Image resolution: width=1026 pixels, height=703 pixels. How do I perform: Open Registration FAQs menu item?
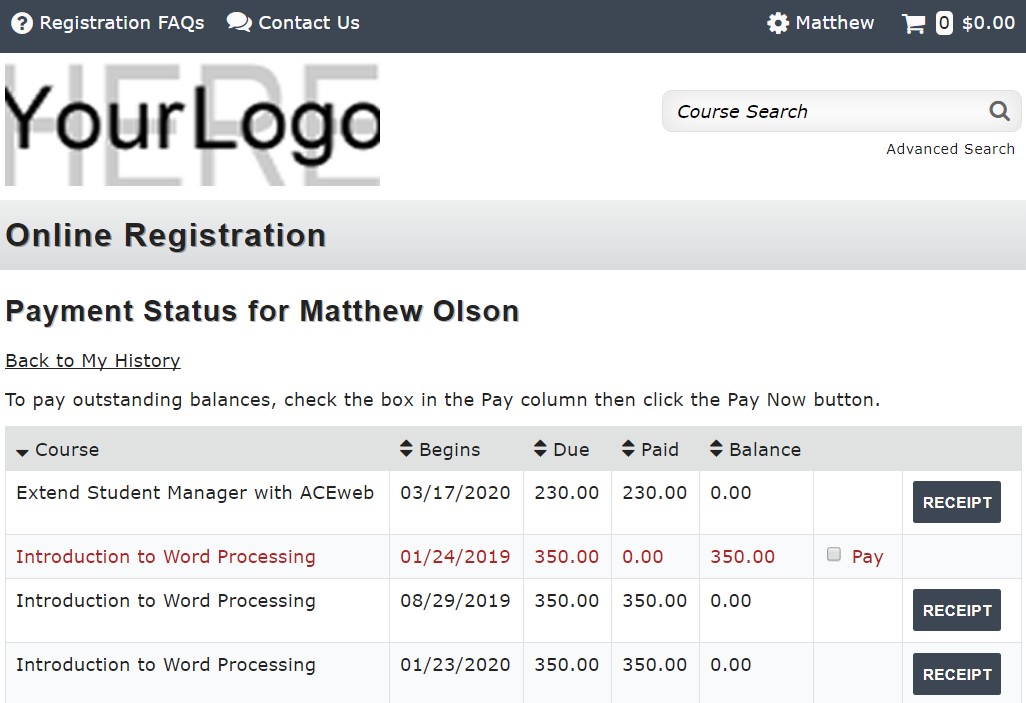tap(121, 23)
